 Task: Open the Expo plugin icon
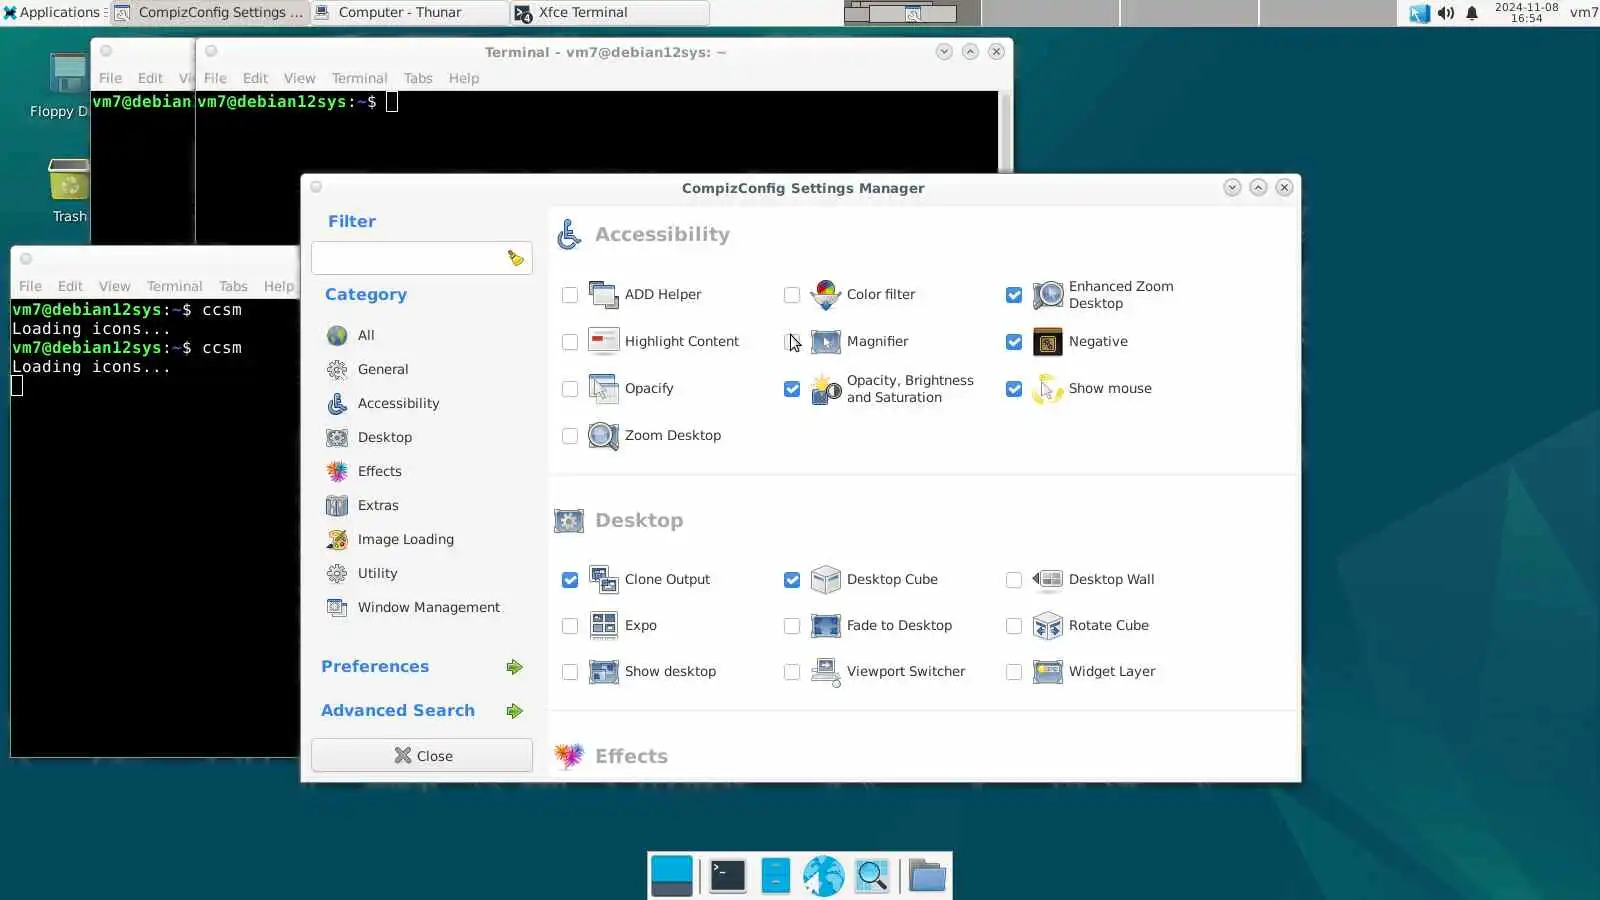tap(604, 626)
